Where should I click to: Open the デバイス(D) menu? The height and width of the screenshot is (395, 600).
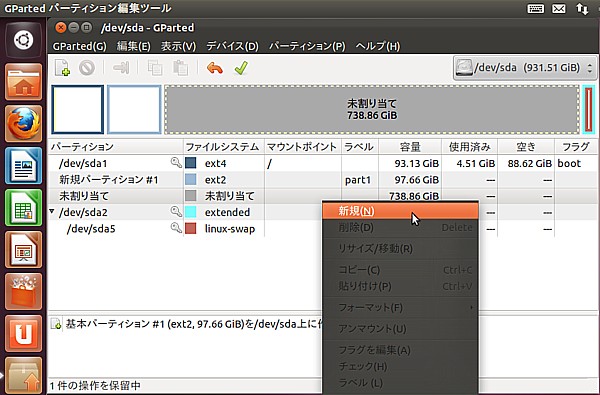232,46
